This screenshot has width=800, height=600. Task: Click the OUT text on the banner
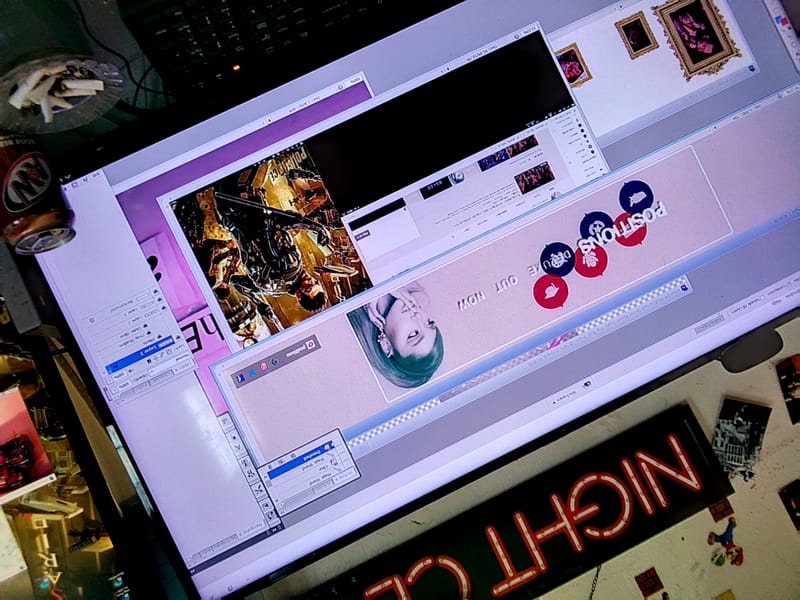tap(506, 285)
